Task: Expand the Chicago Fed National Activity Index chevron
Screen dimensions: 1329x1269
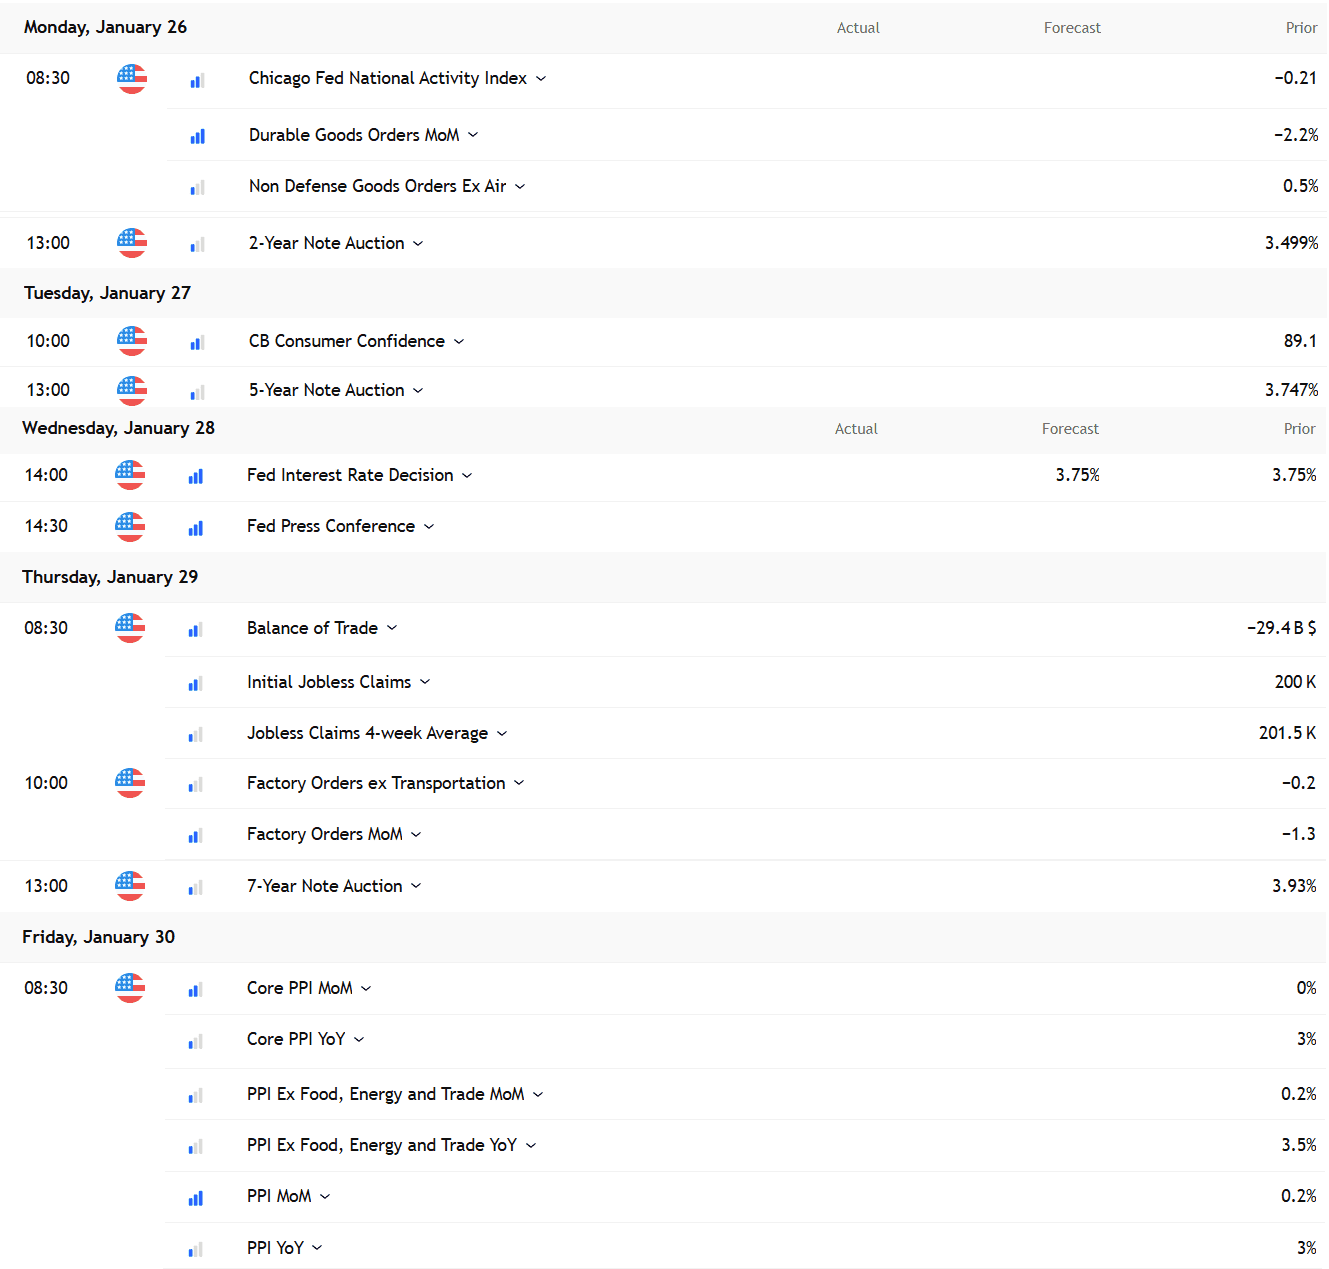Action: [x=541, y=79]
